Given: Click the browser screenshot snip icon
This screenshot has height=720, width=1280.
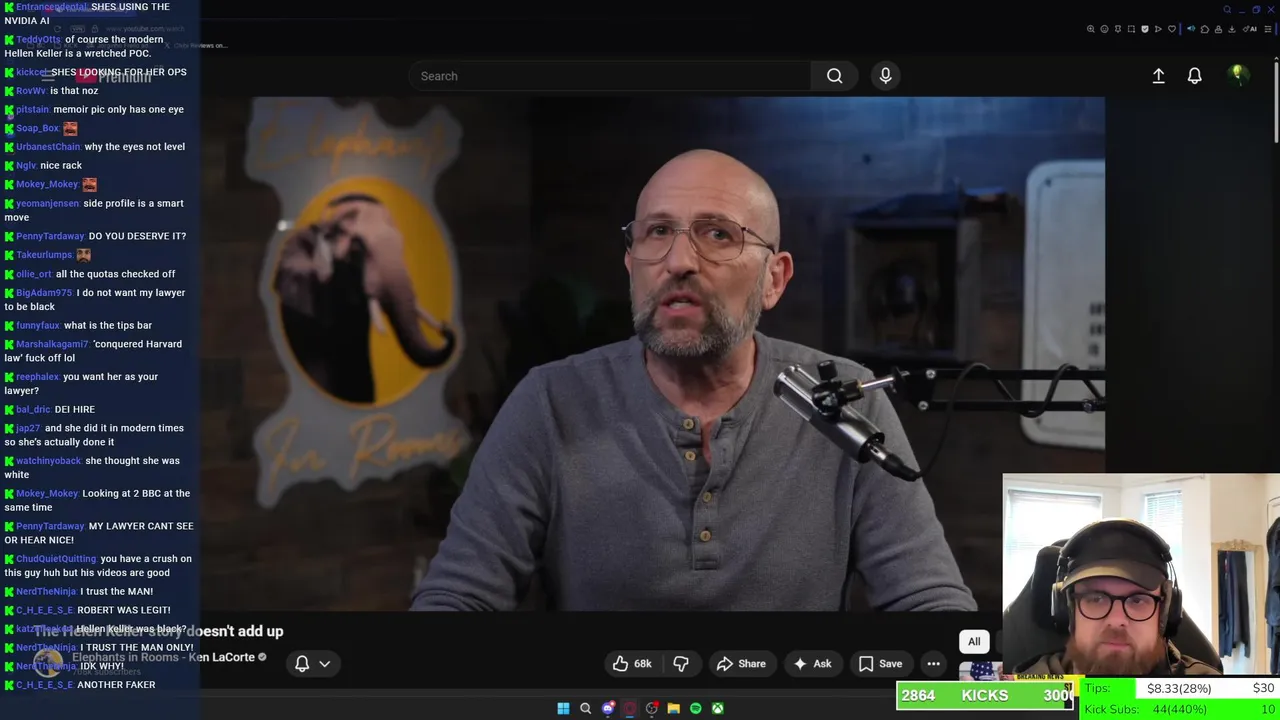Looking at the screenshot, I should 1131,29.
